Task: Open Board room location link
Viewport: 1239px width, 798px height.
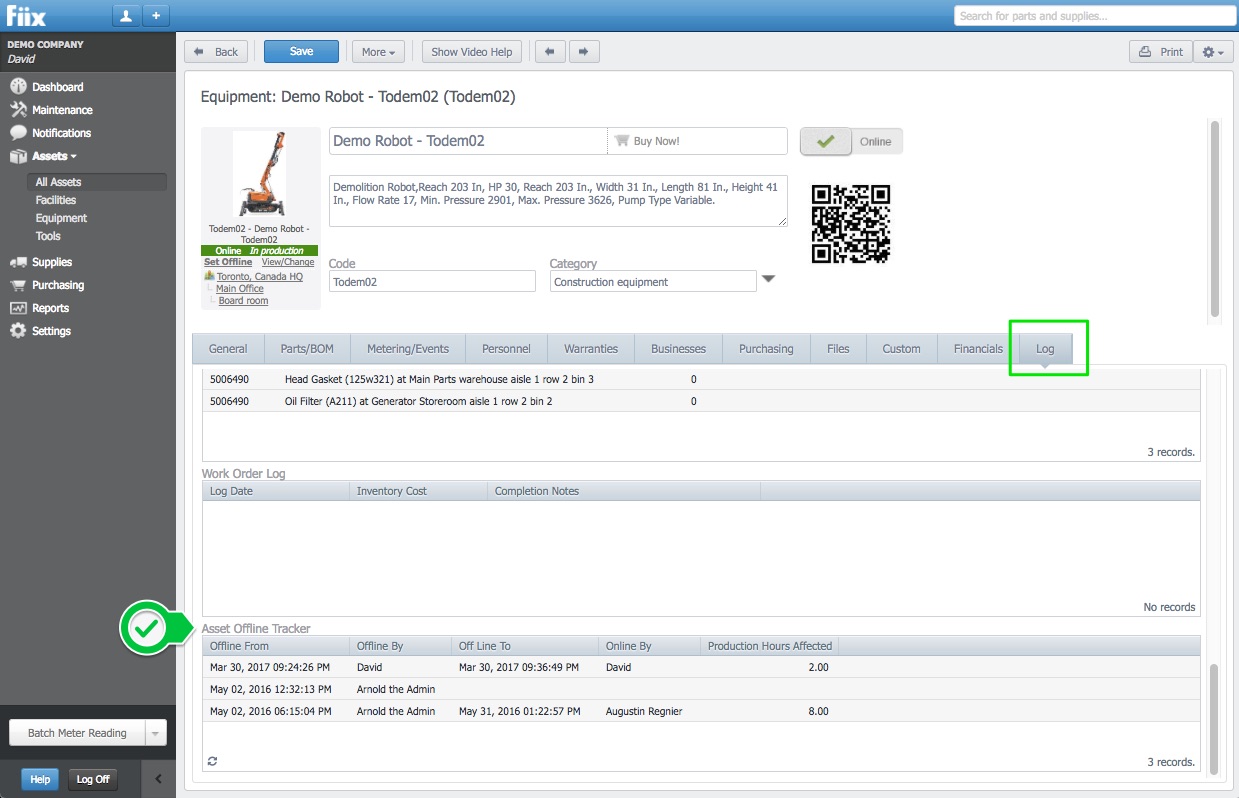Action: pyautogui.click(x=243, y=300)
